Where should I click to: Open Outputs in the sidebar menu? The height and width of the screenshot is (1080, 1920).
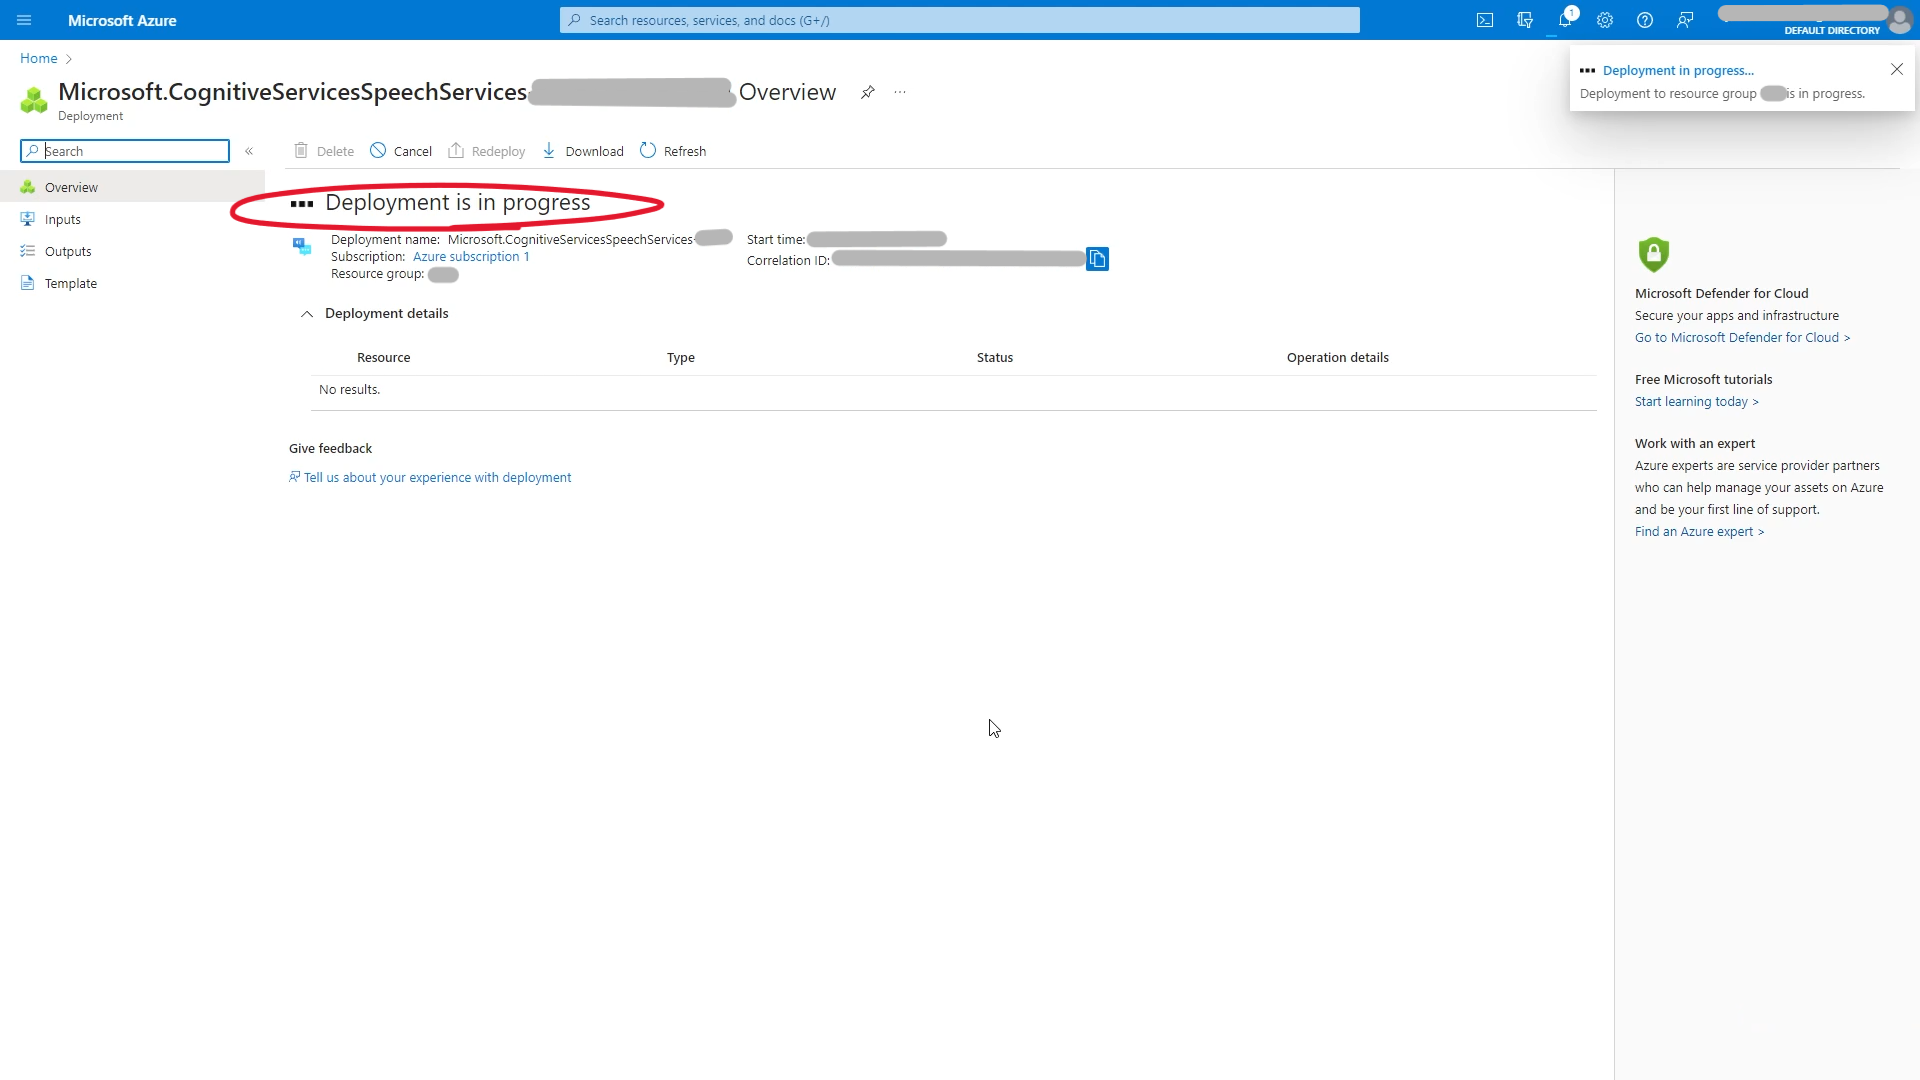pyautogui.click(x=67, y=251)
